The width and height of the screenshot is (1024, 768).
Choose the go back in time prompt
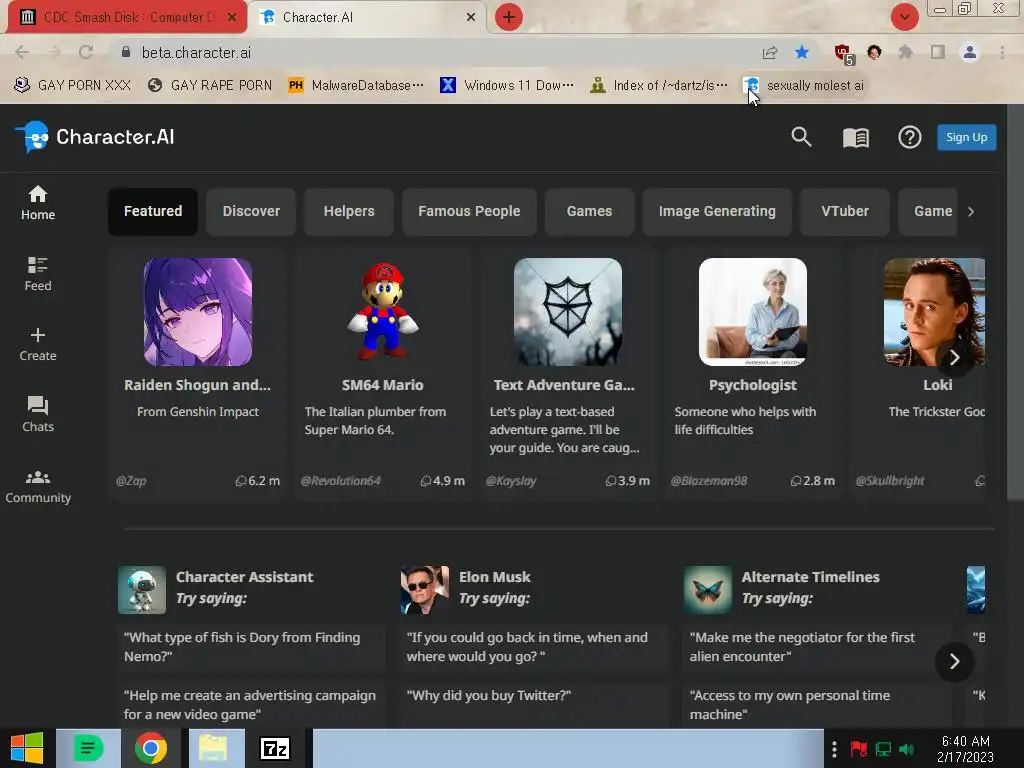(534, 647)
